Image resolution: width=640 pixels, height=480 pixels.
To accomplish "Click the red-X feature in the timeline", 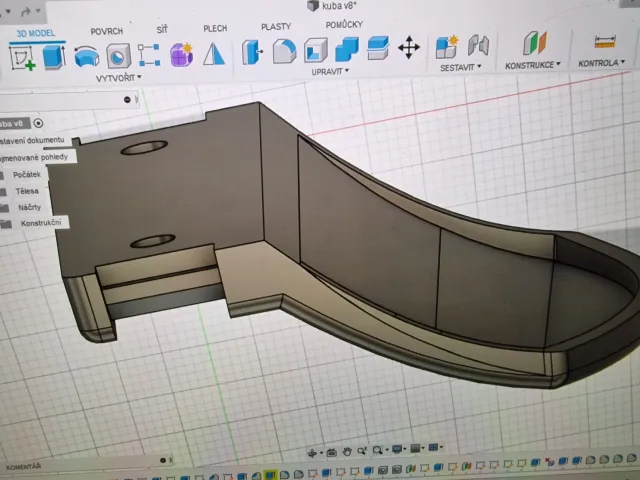I will tap(549, 463).
